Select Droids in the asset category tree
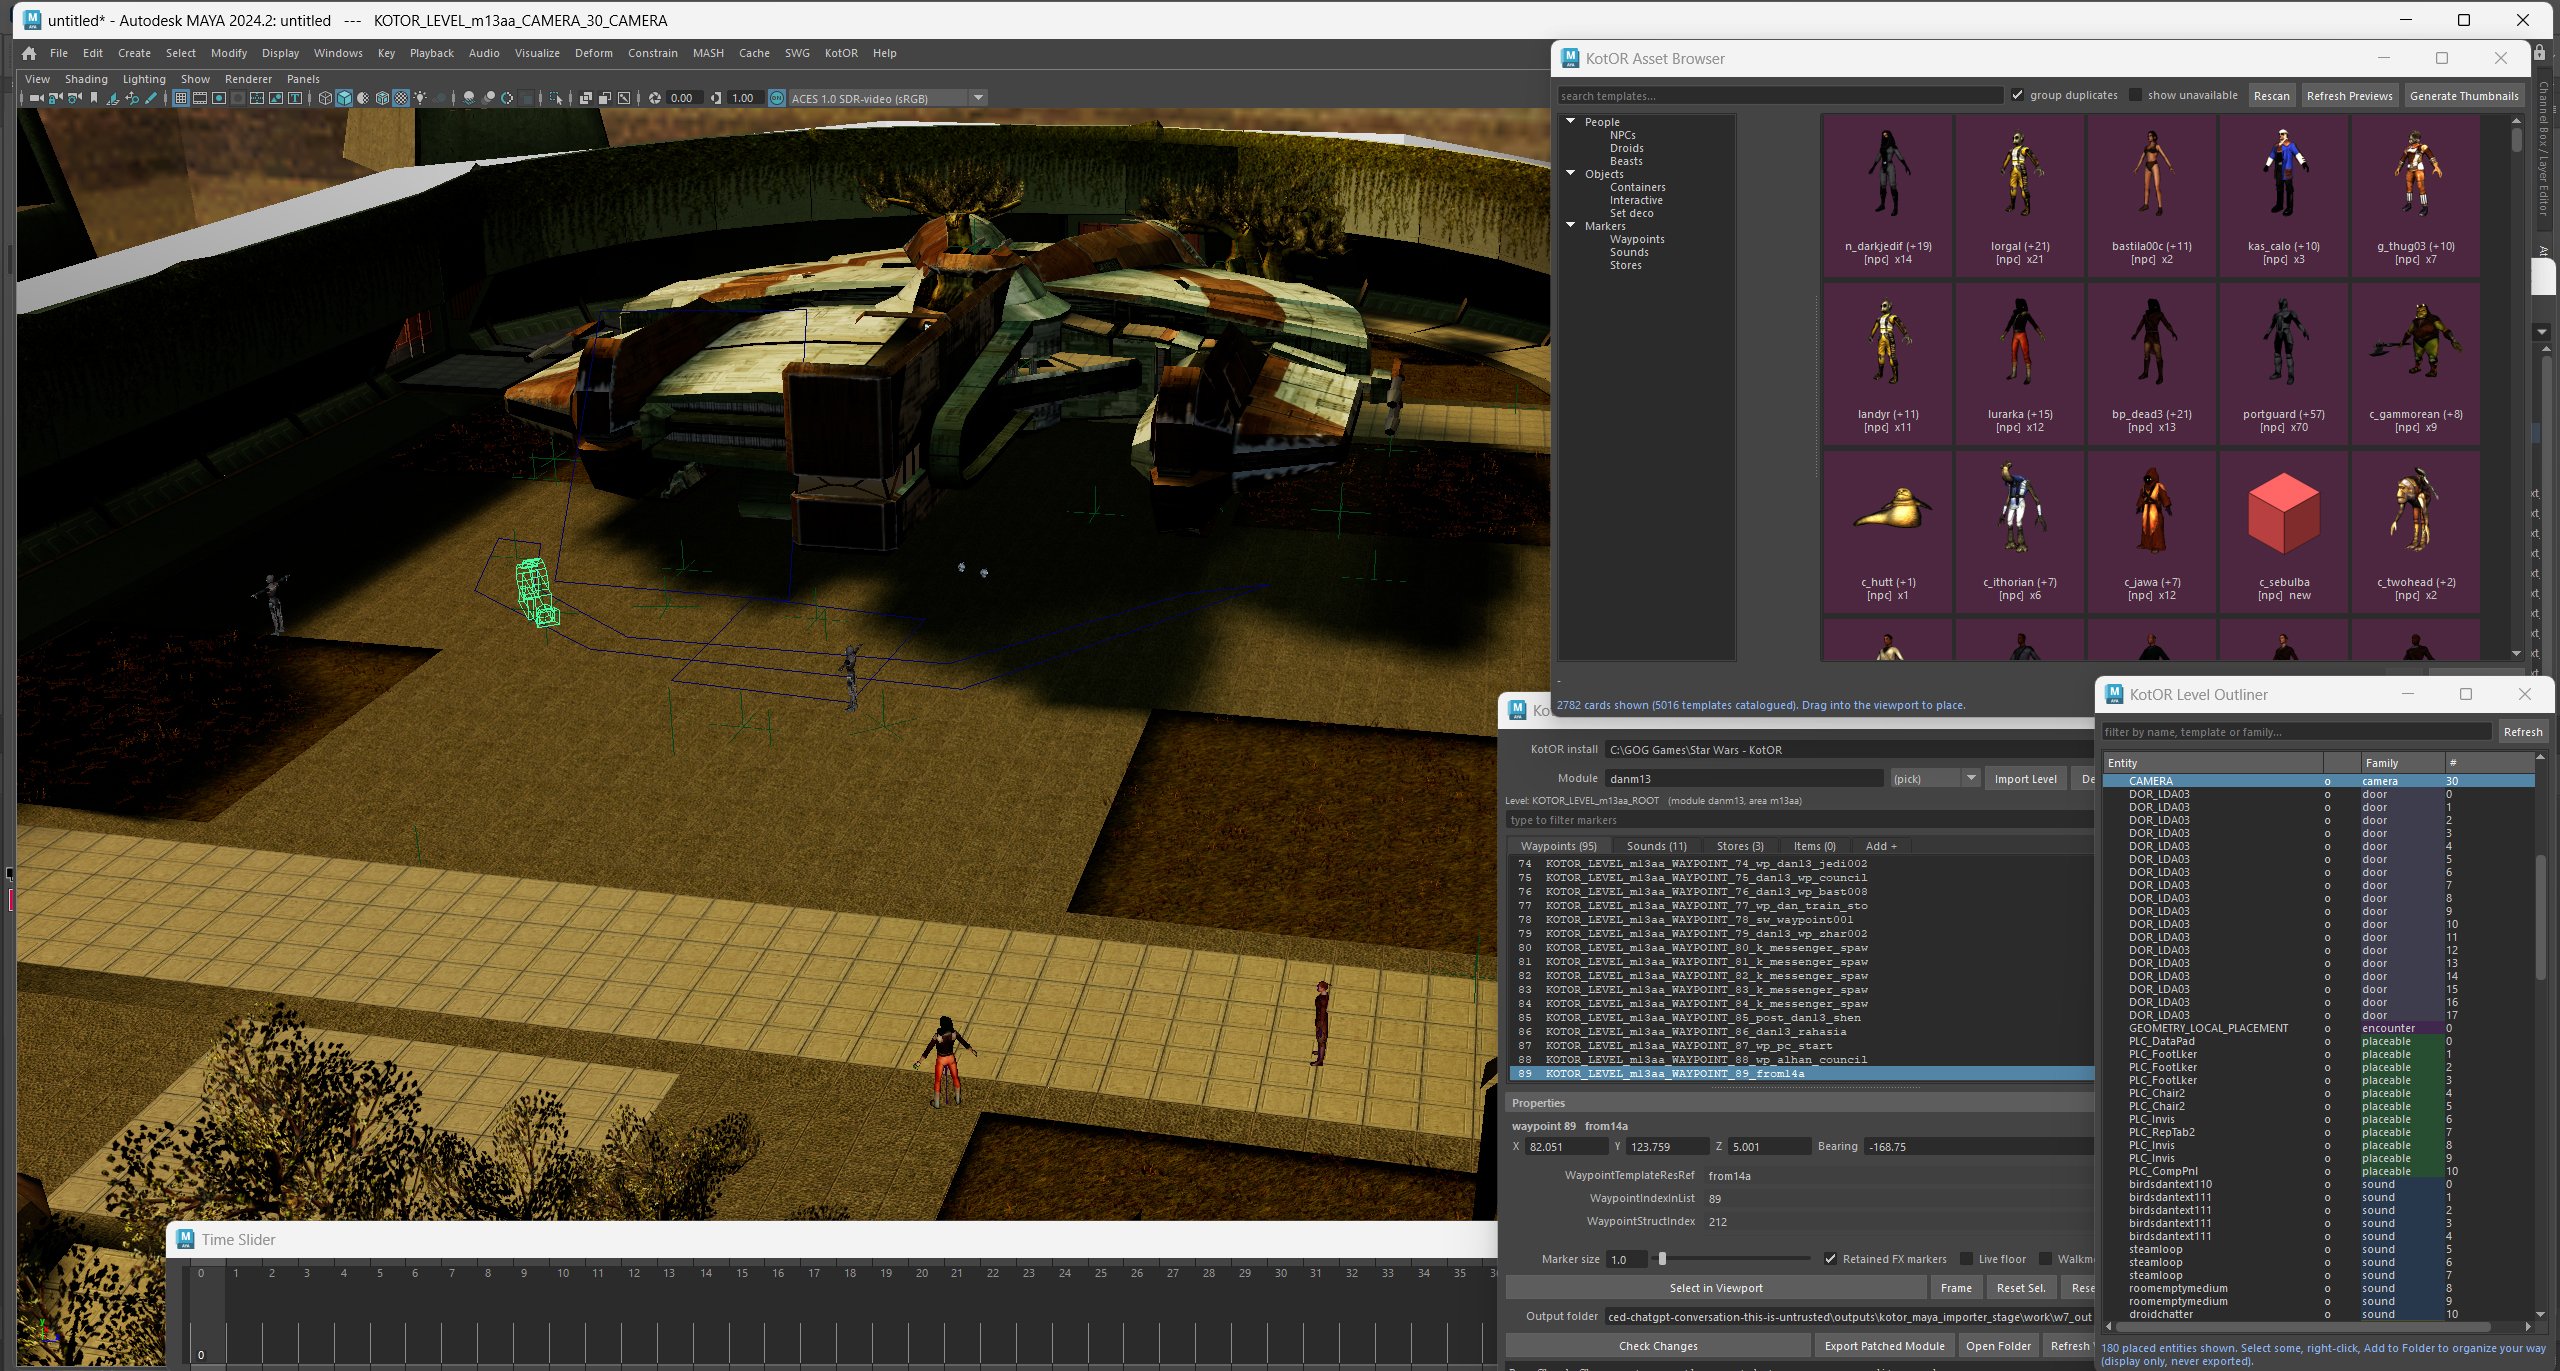2560x1371 pixels. (1626, 148)
